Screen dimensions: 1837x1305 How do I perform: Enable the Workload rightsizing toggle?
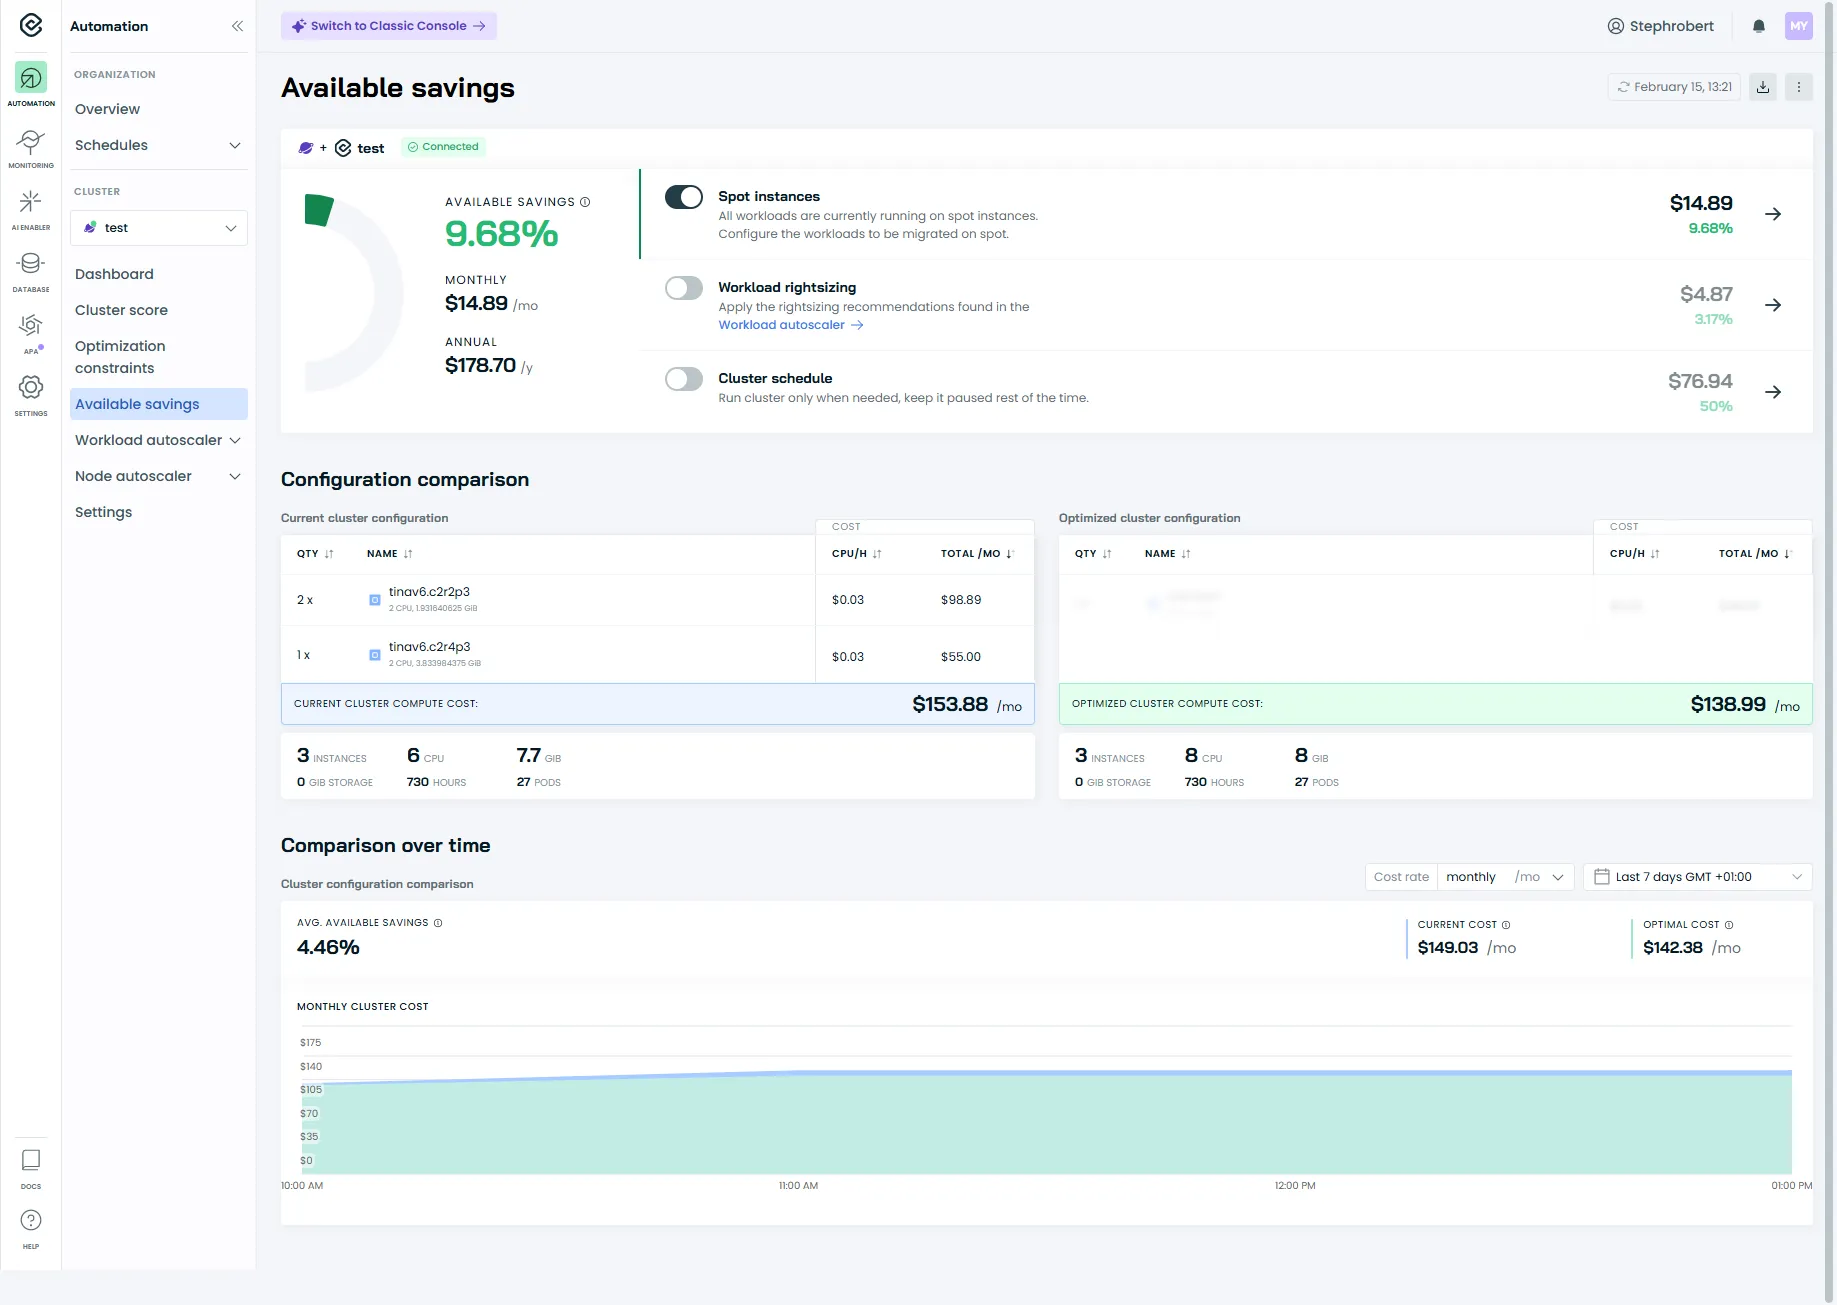[x=684, y=288]
